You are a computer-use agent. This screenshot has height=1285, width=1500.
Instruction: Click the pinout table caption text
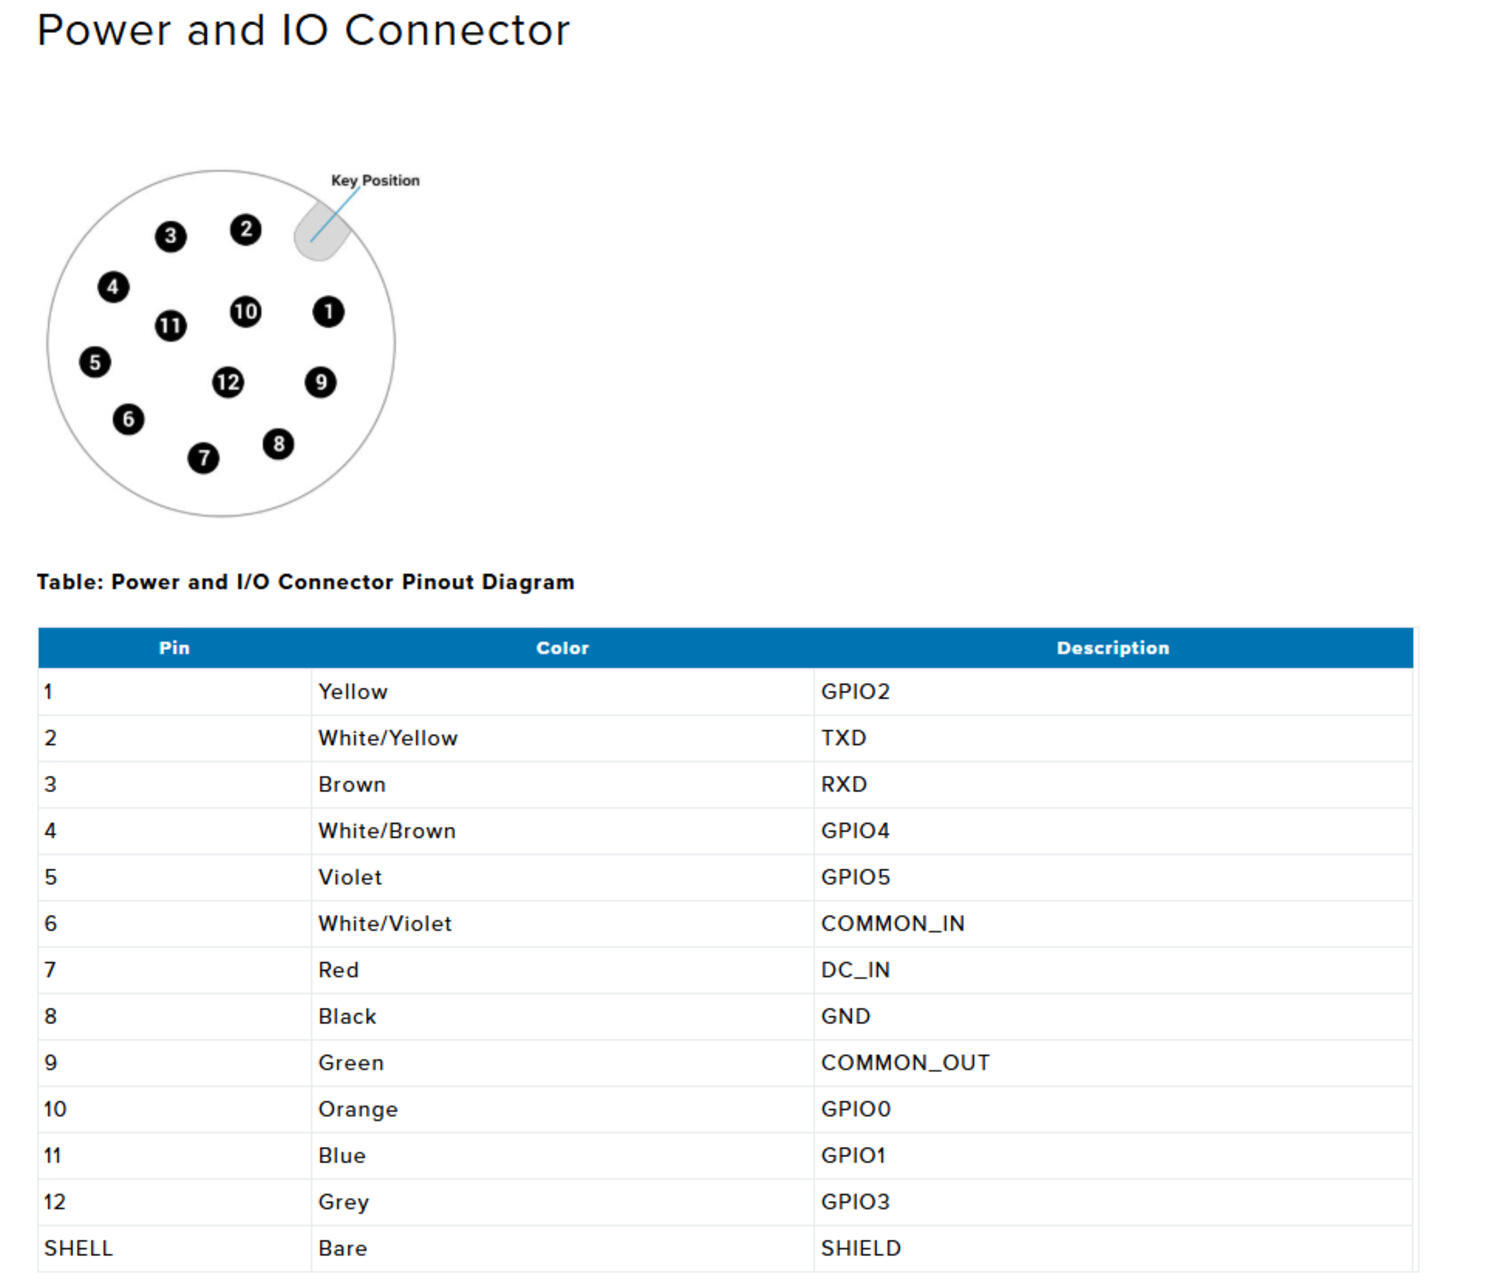coord(305,581)
